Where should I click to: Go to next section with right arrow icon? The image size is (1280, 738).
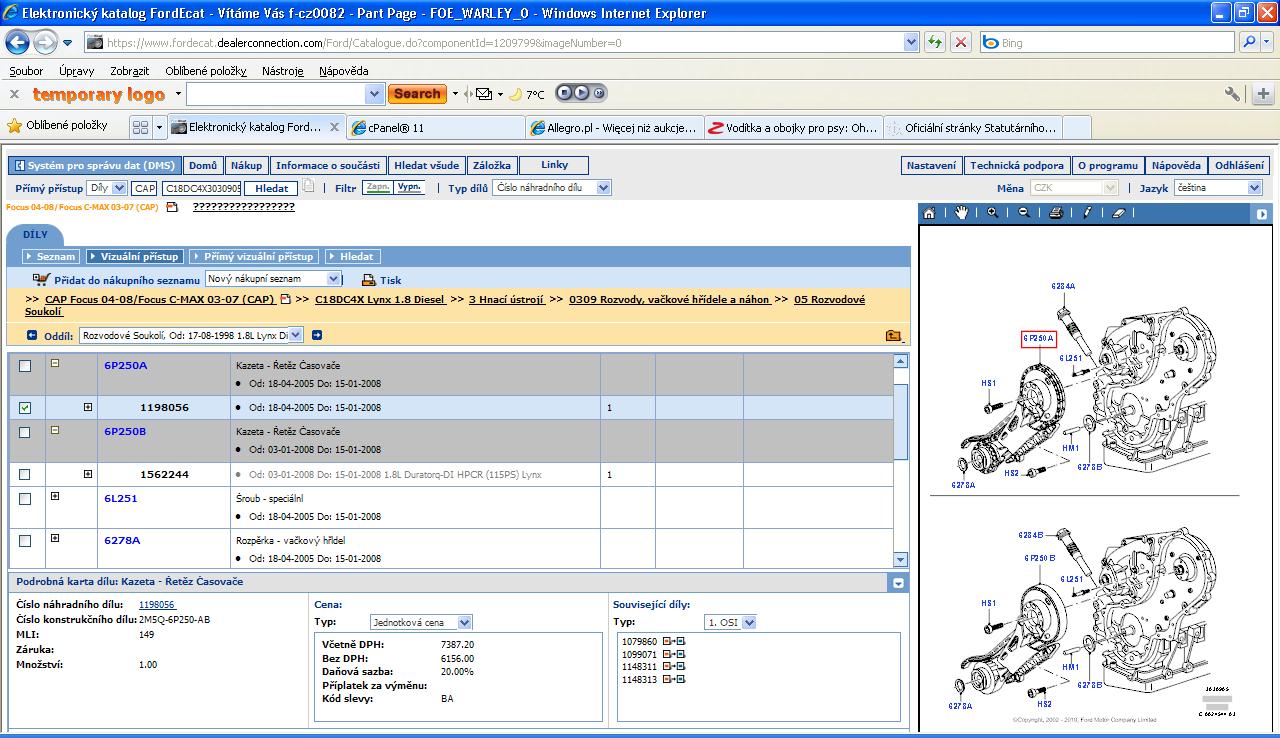(x=317, y=336)
